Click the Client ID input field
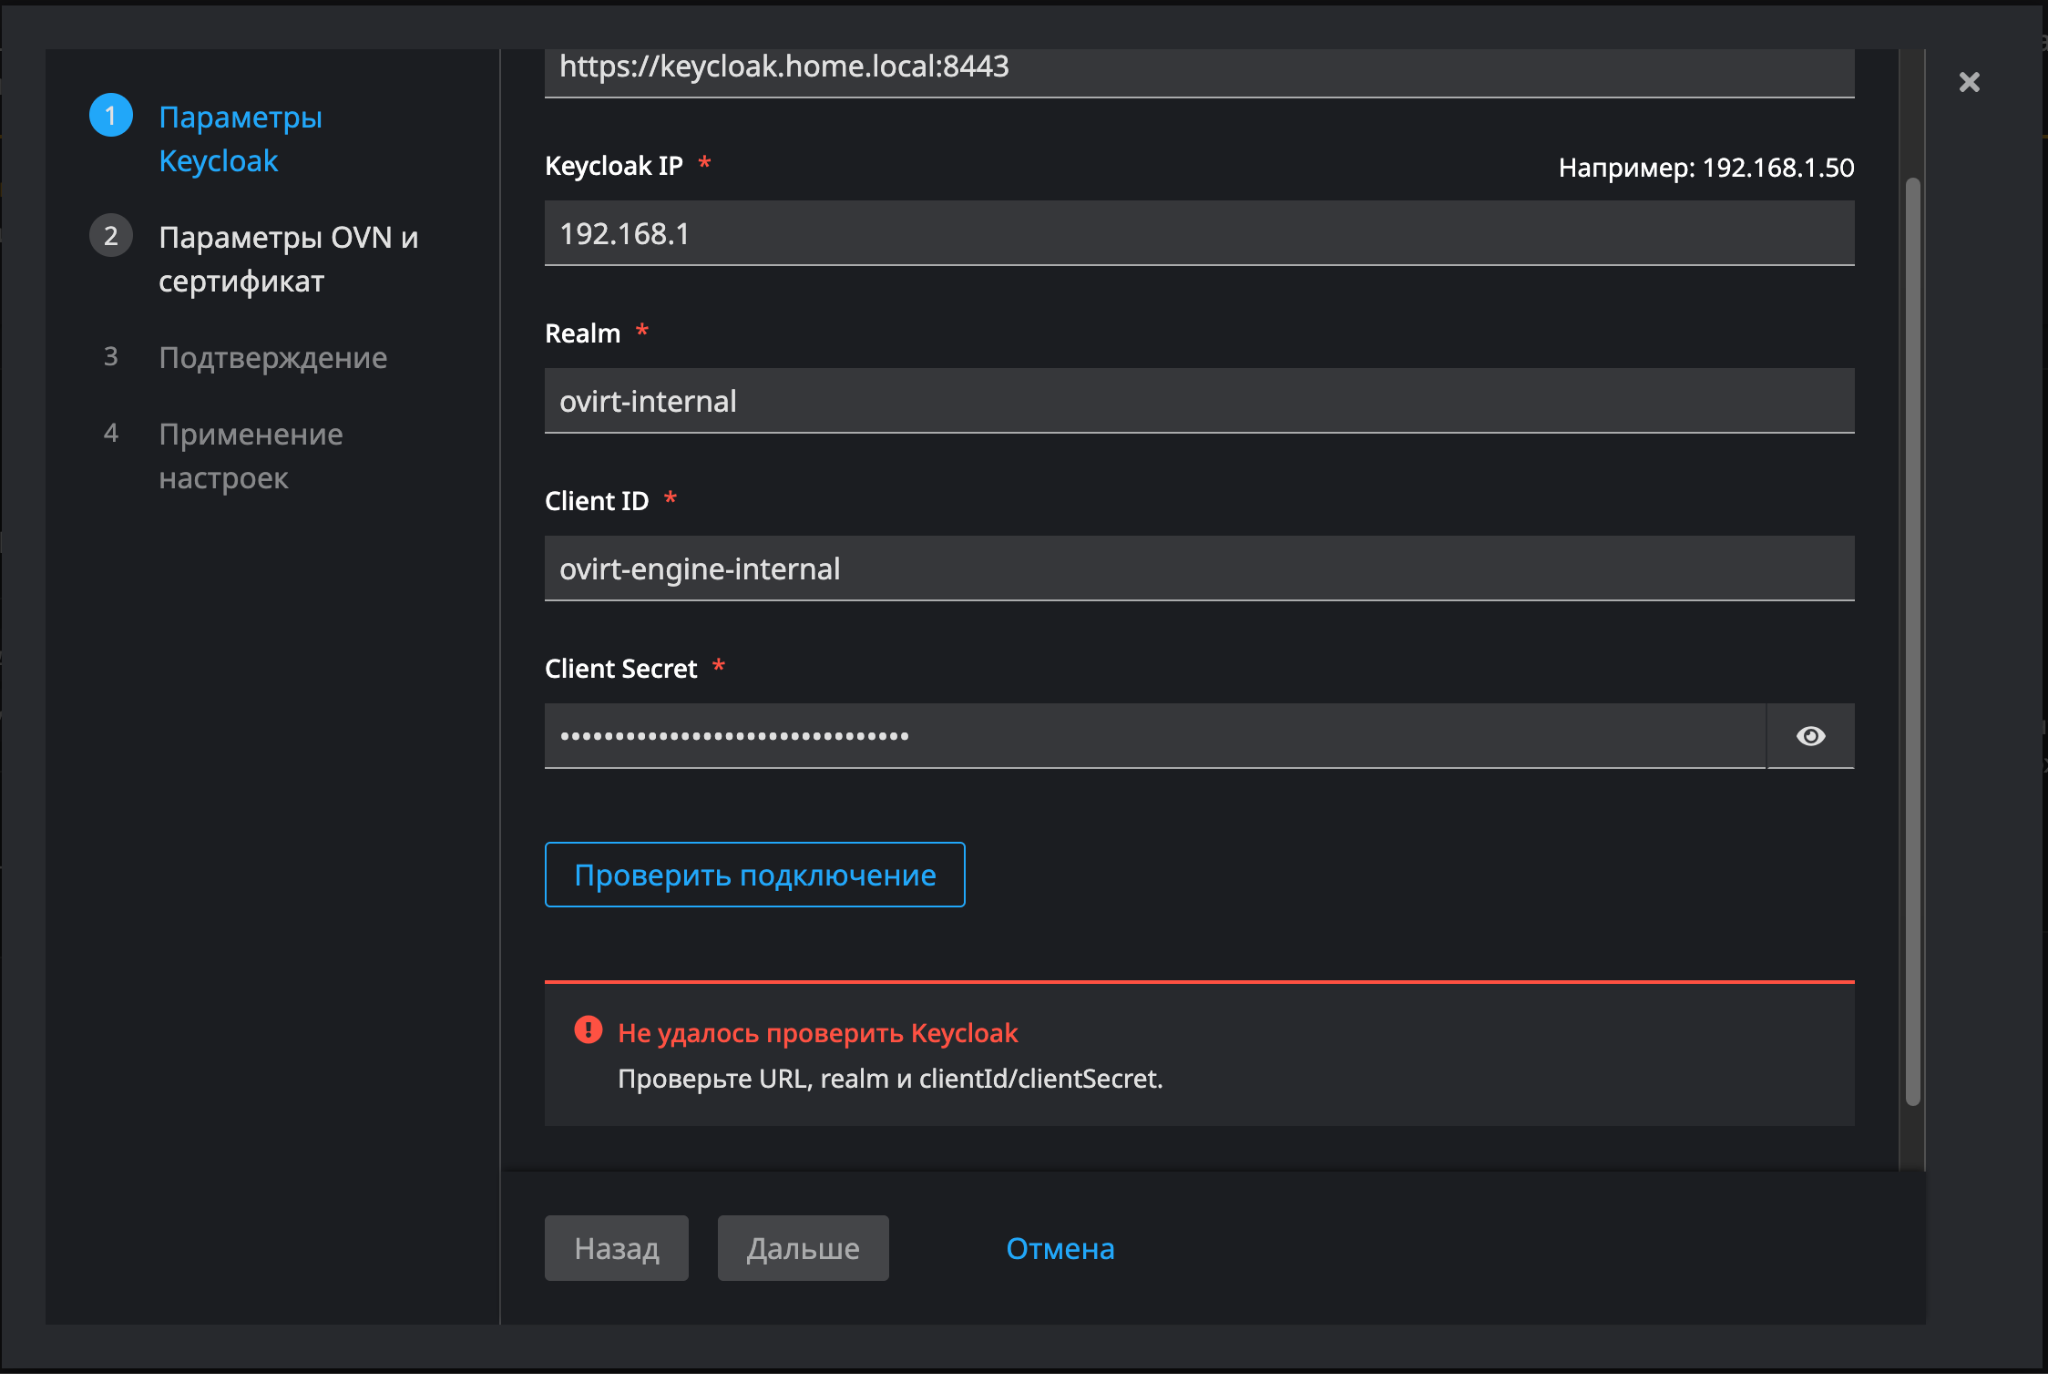 coord(1198,569)
